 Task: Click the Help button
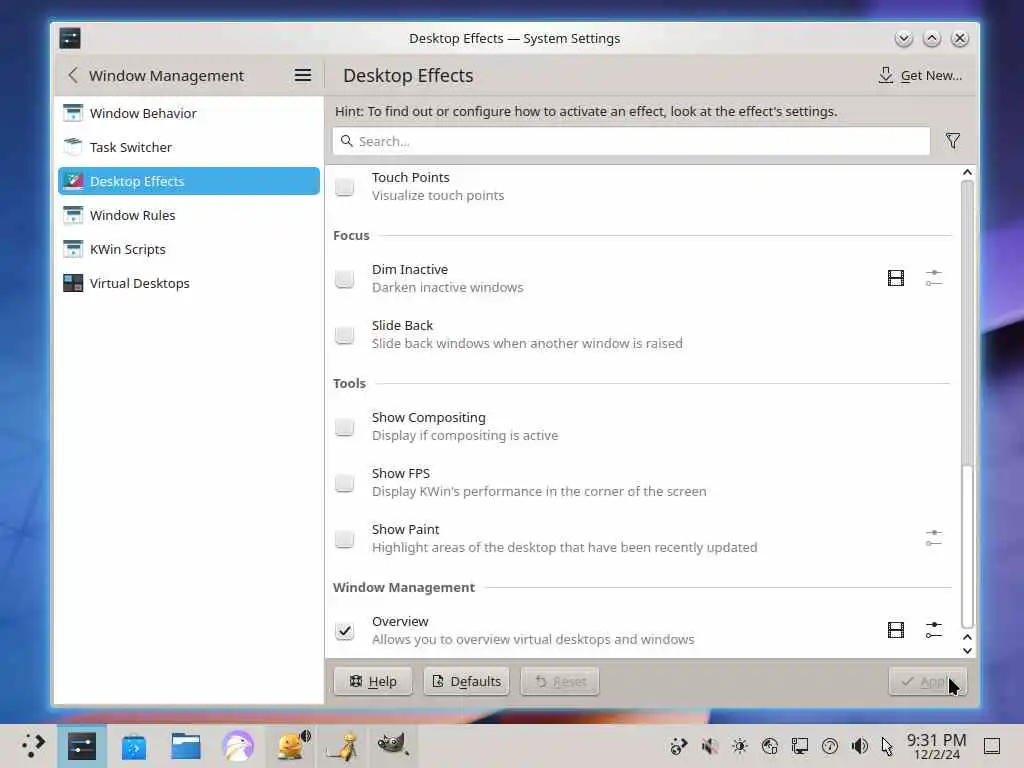click(373, 681)
